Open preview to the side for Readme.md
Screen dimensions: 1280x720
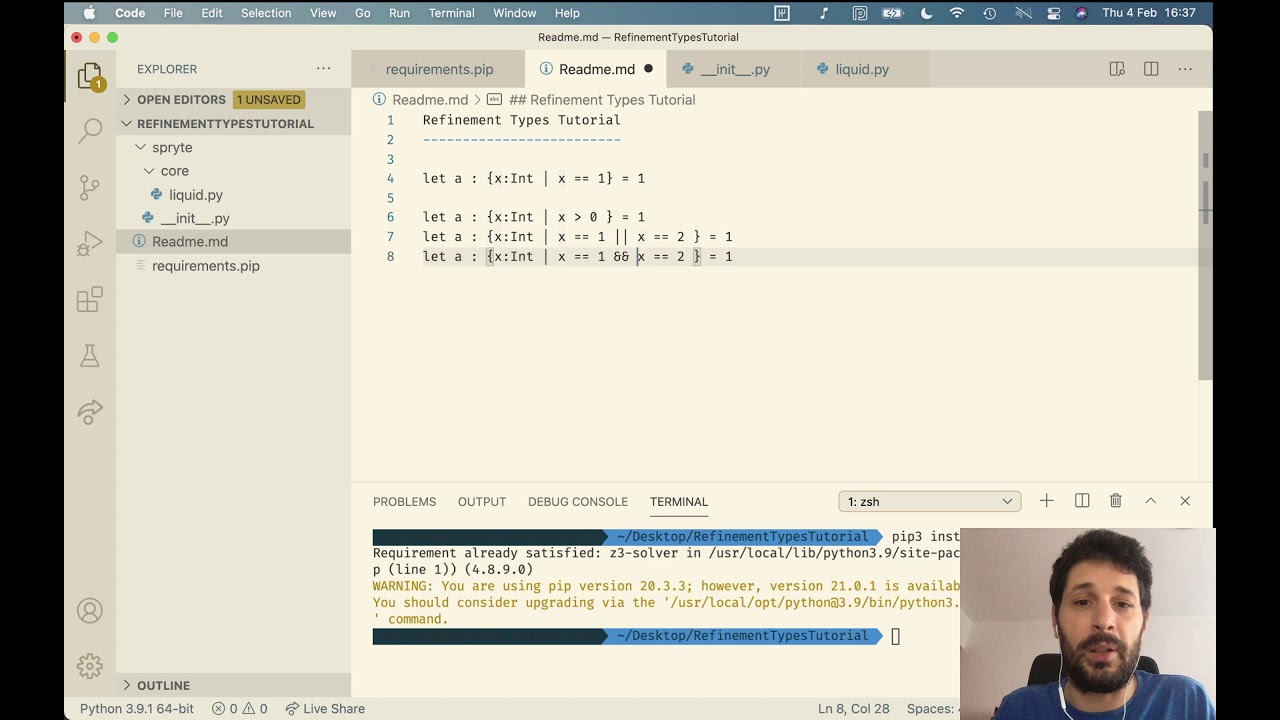1117,69
